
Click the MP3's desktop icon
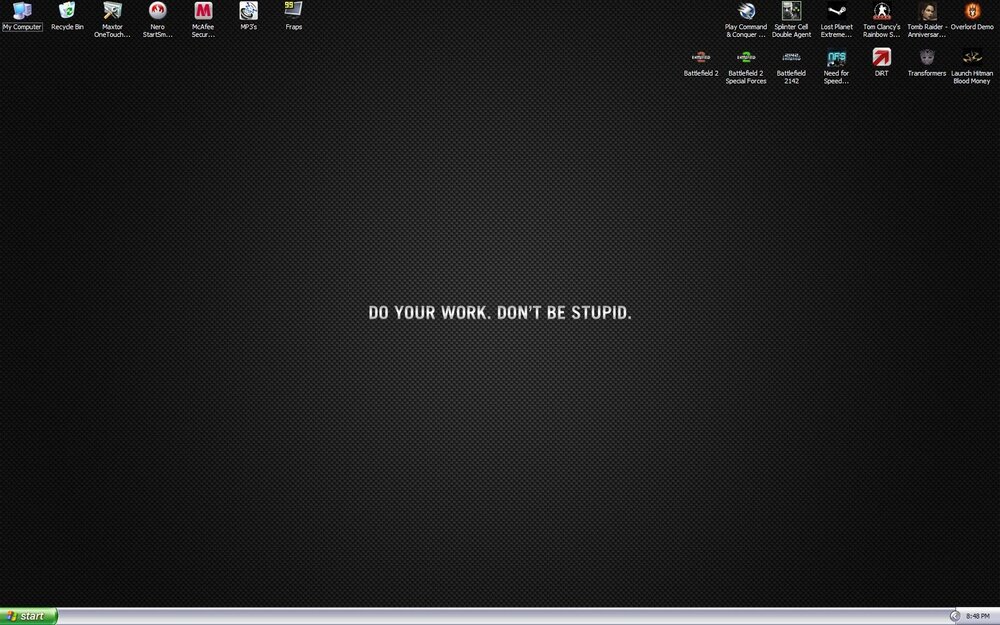coord(248,11)
